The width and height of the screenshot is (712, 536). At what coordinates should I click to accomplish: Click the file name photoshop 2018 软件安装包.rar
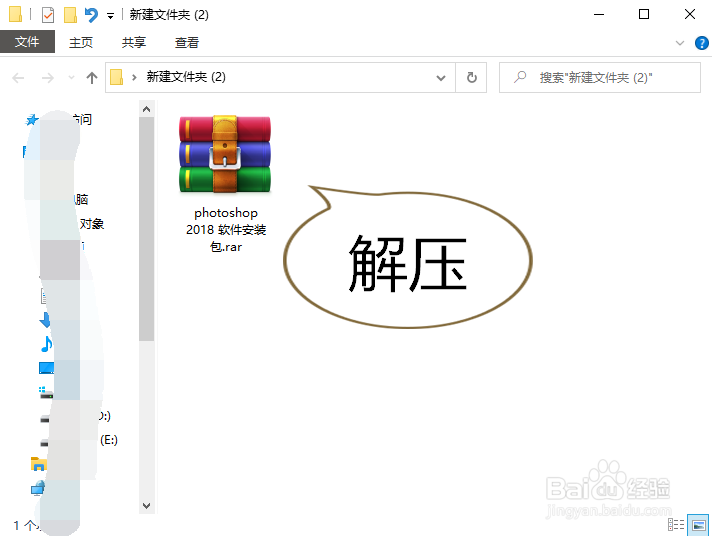226,230
